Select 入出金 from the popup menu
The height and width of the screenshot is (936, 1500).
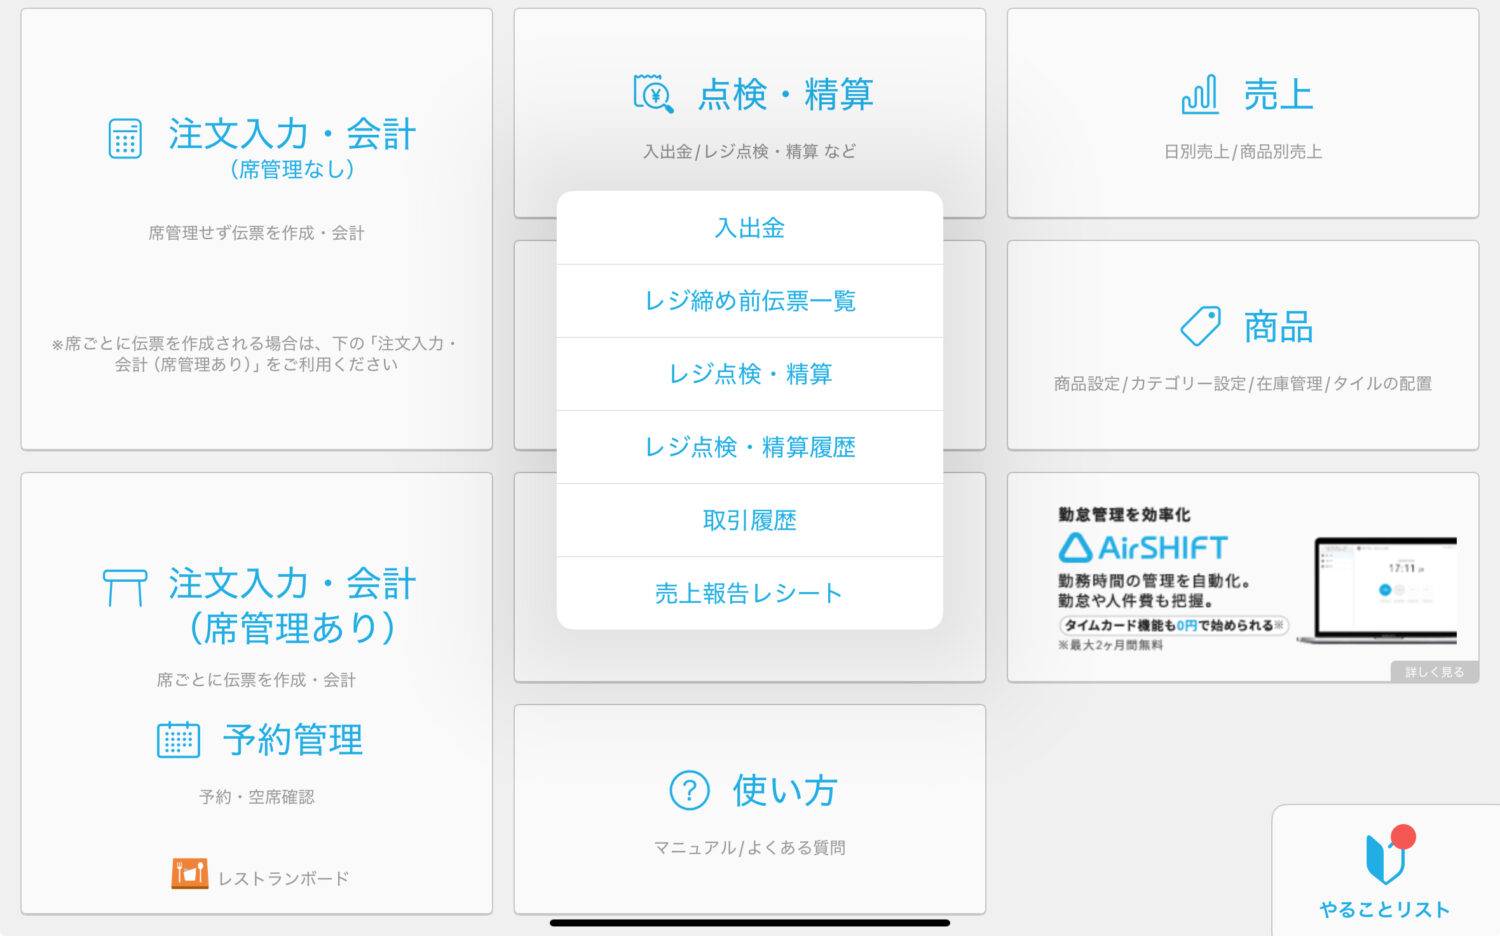(x=749, y=228)
